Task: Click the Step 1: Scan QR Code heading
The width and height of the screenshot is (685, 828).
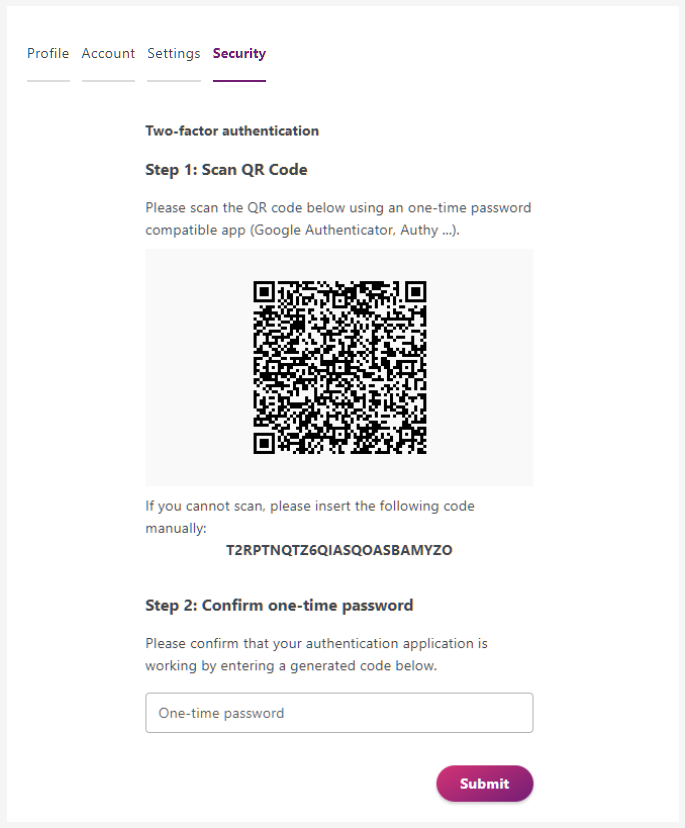Action: tap(226, 170)
